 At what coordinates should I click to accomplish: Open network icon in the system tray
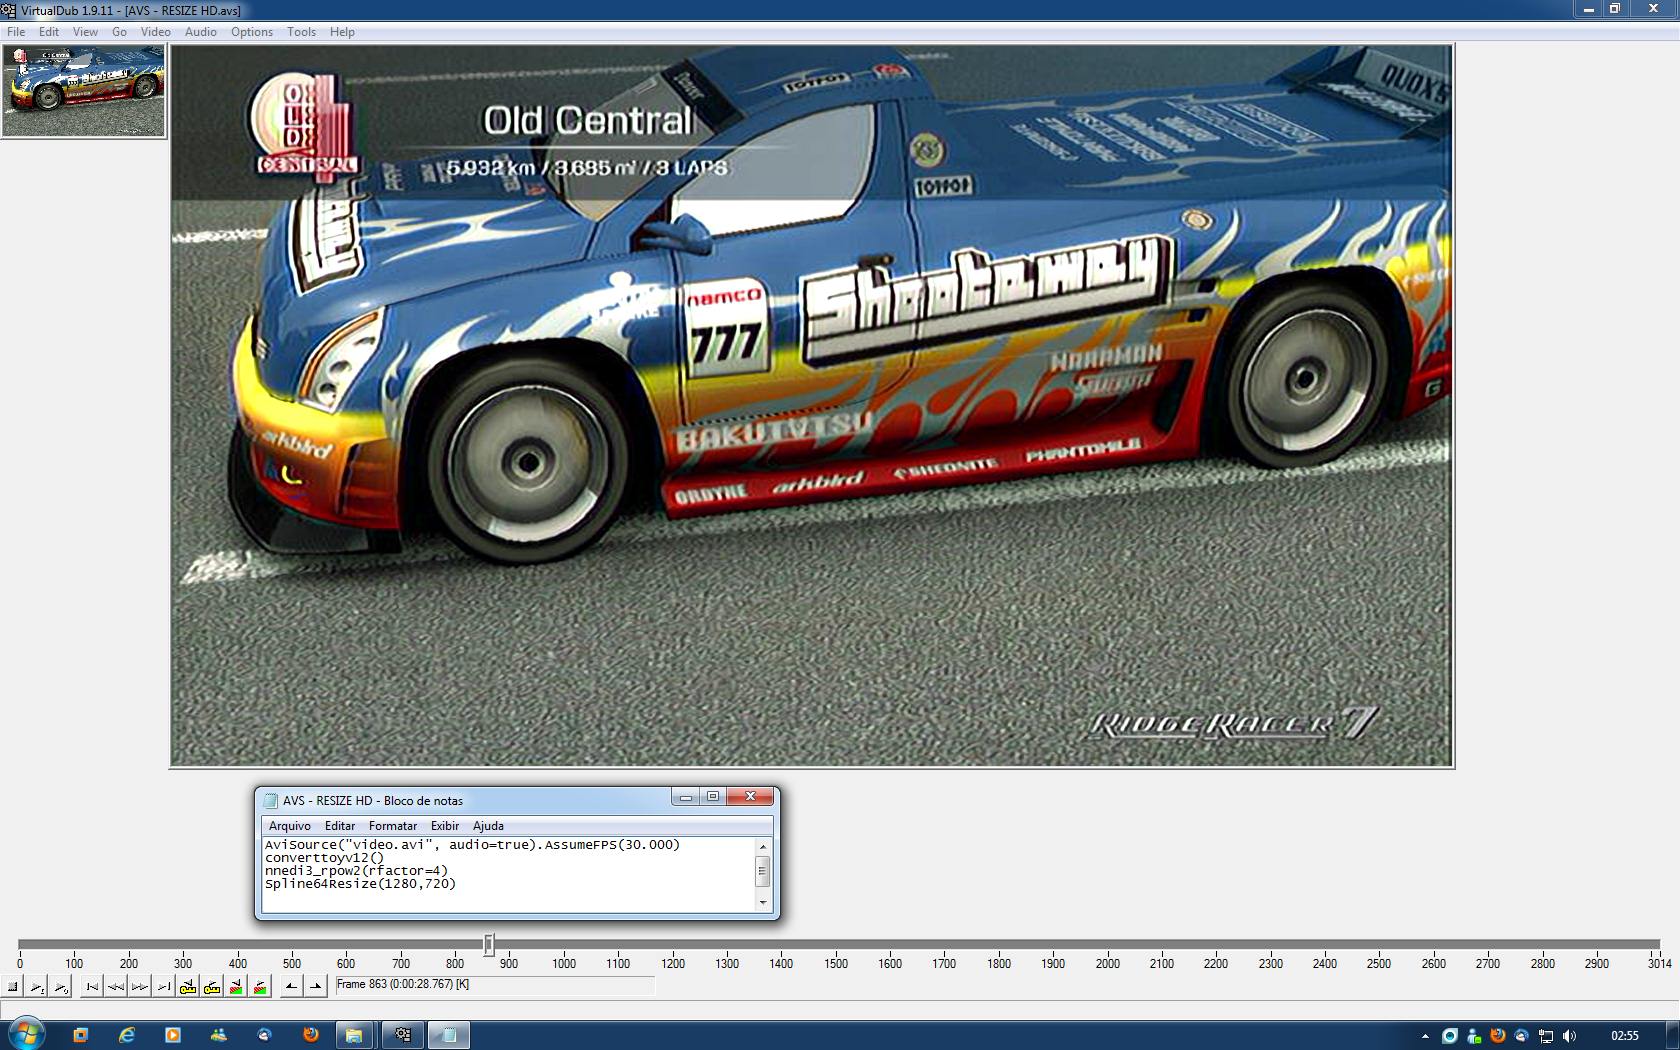click(x=1546, y=1036)
